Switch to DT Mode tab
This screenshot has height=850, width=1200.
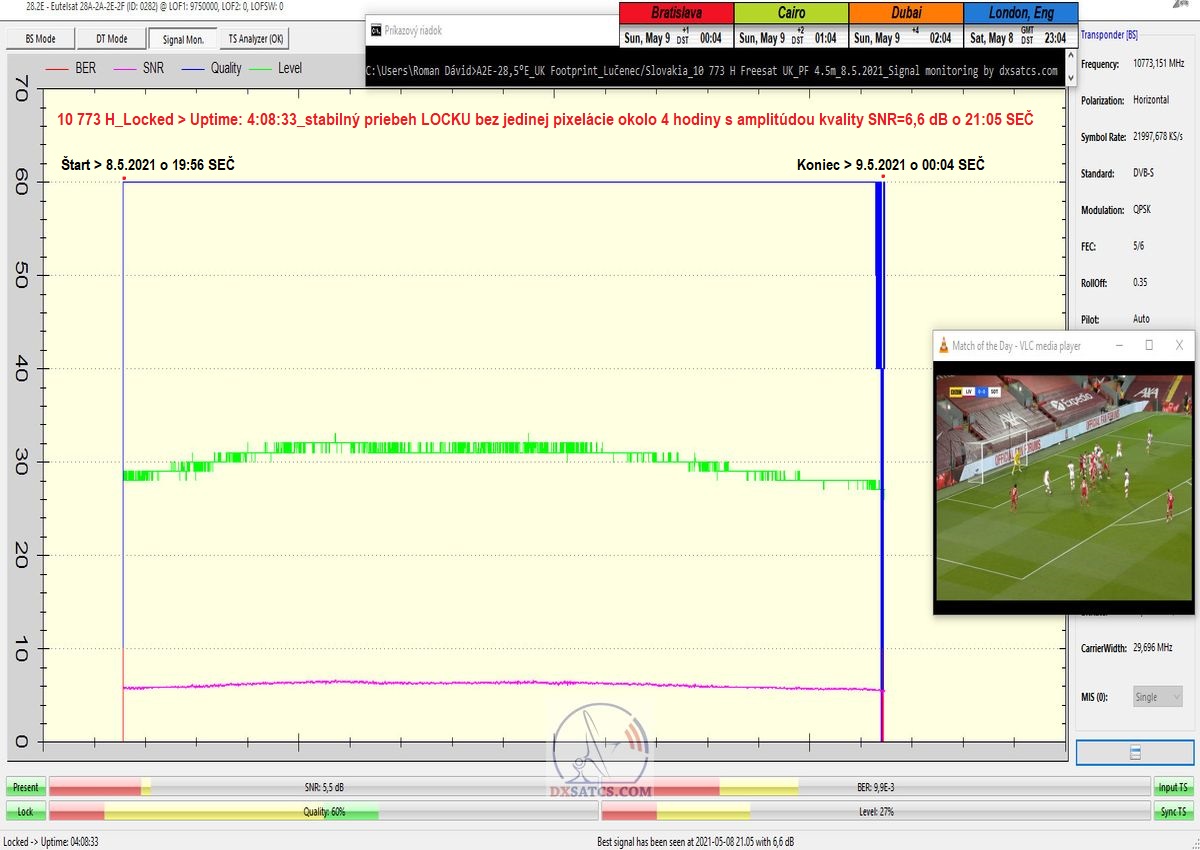(x=111, y=39)
